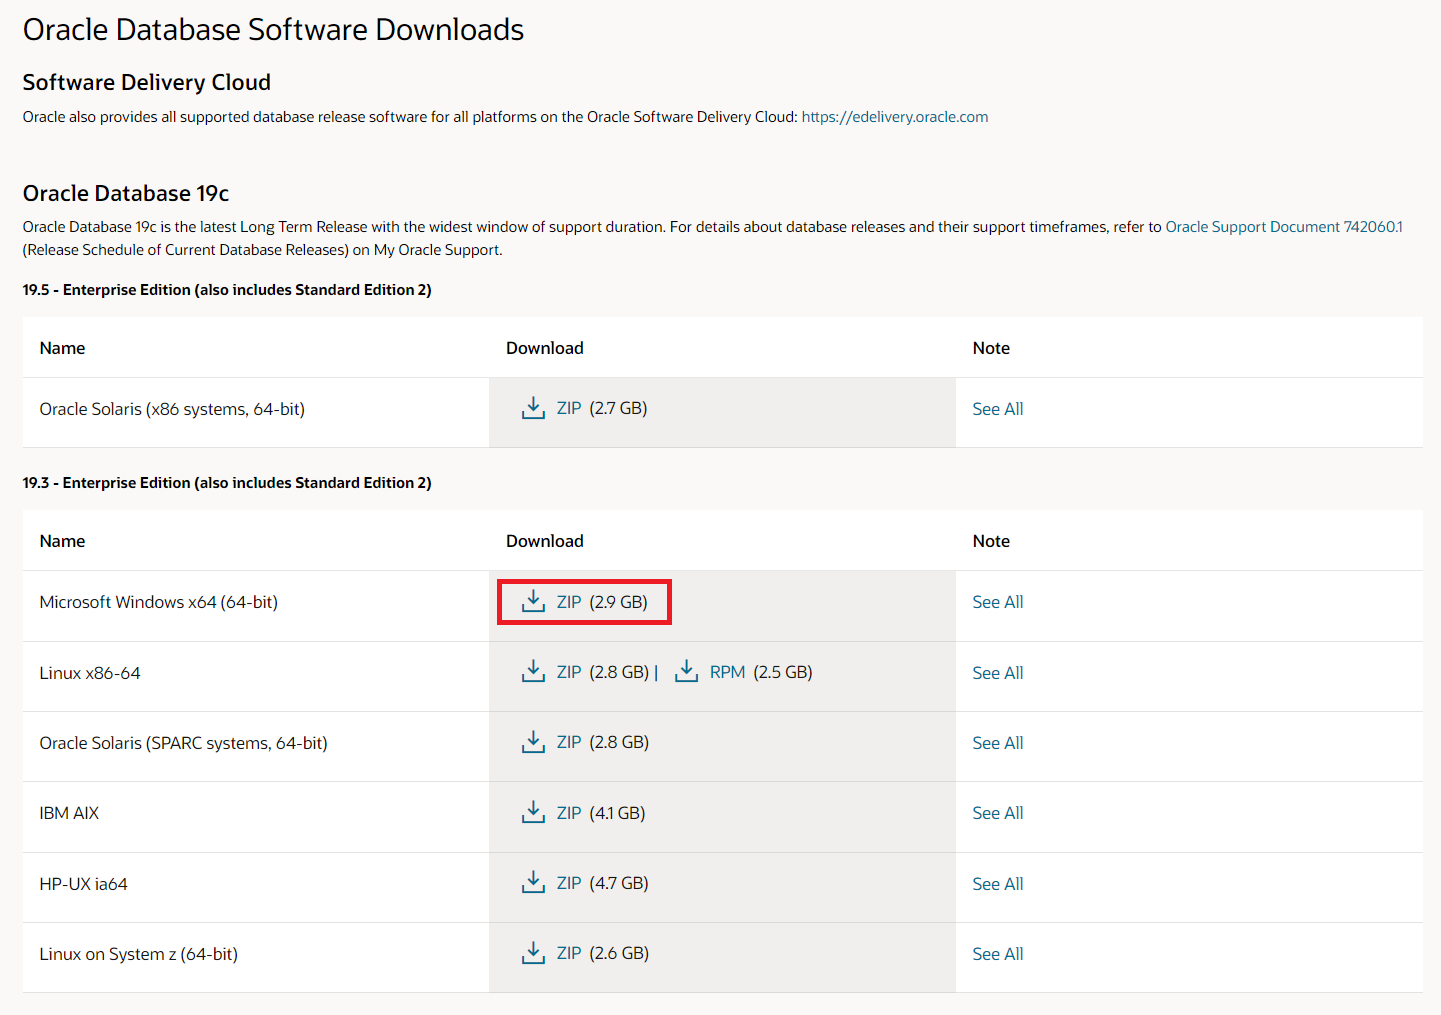Select Oracle Solaris (x86 systems, 64-bit) text
The image size is (1441, 1015).
(172, 409)
